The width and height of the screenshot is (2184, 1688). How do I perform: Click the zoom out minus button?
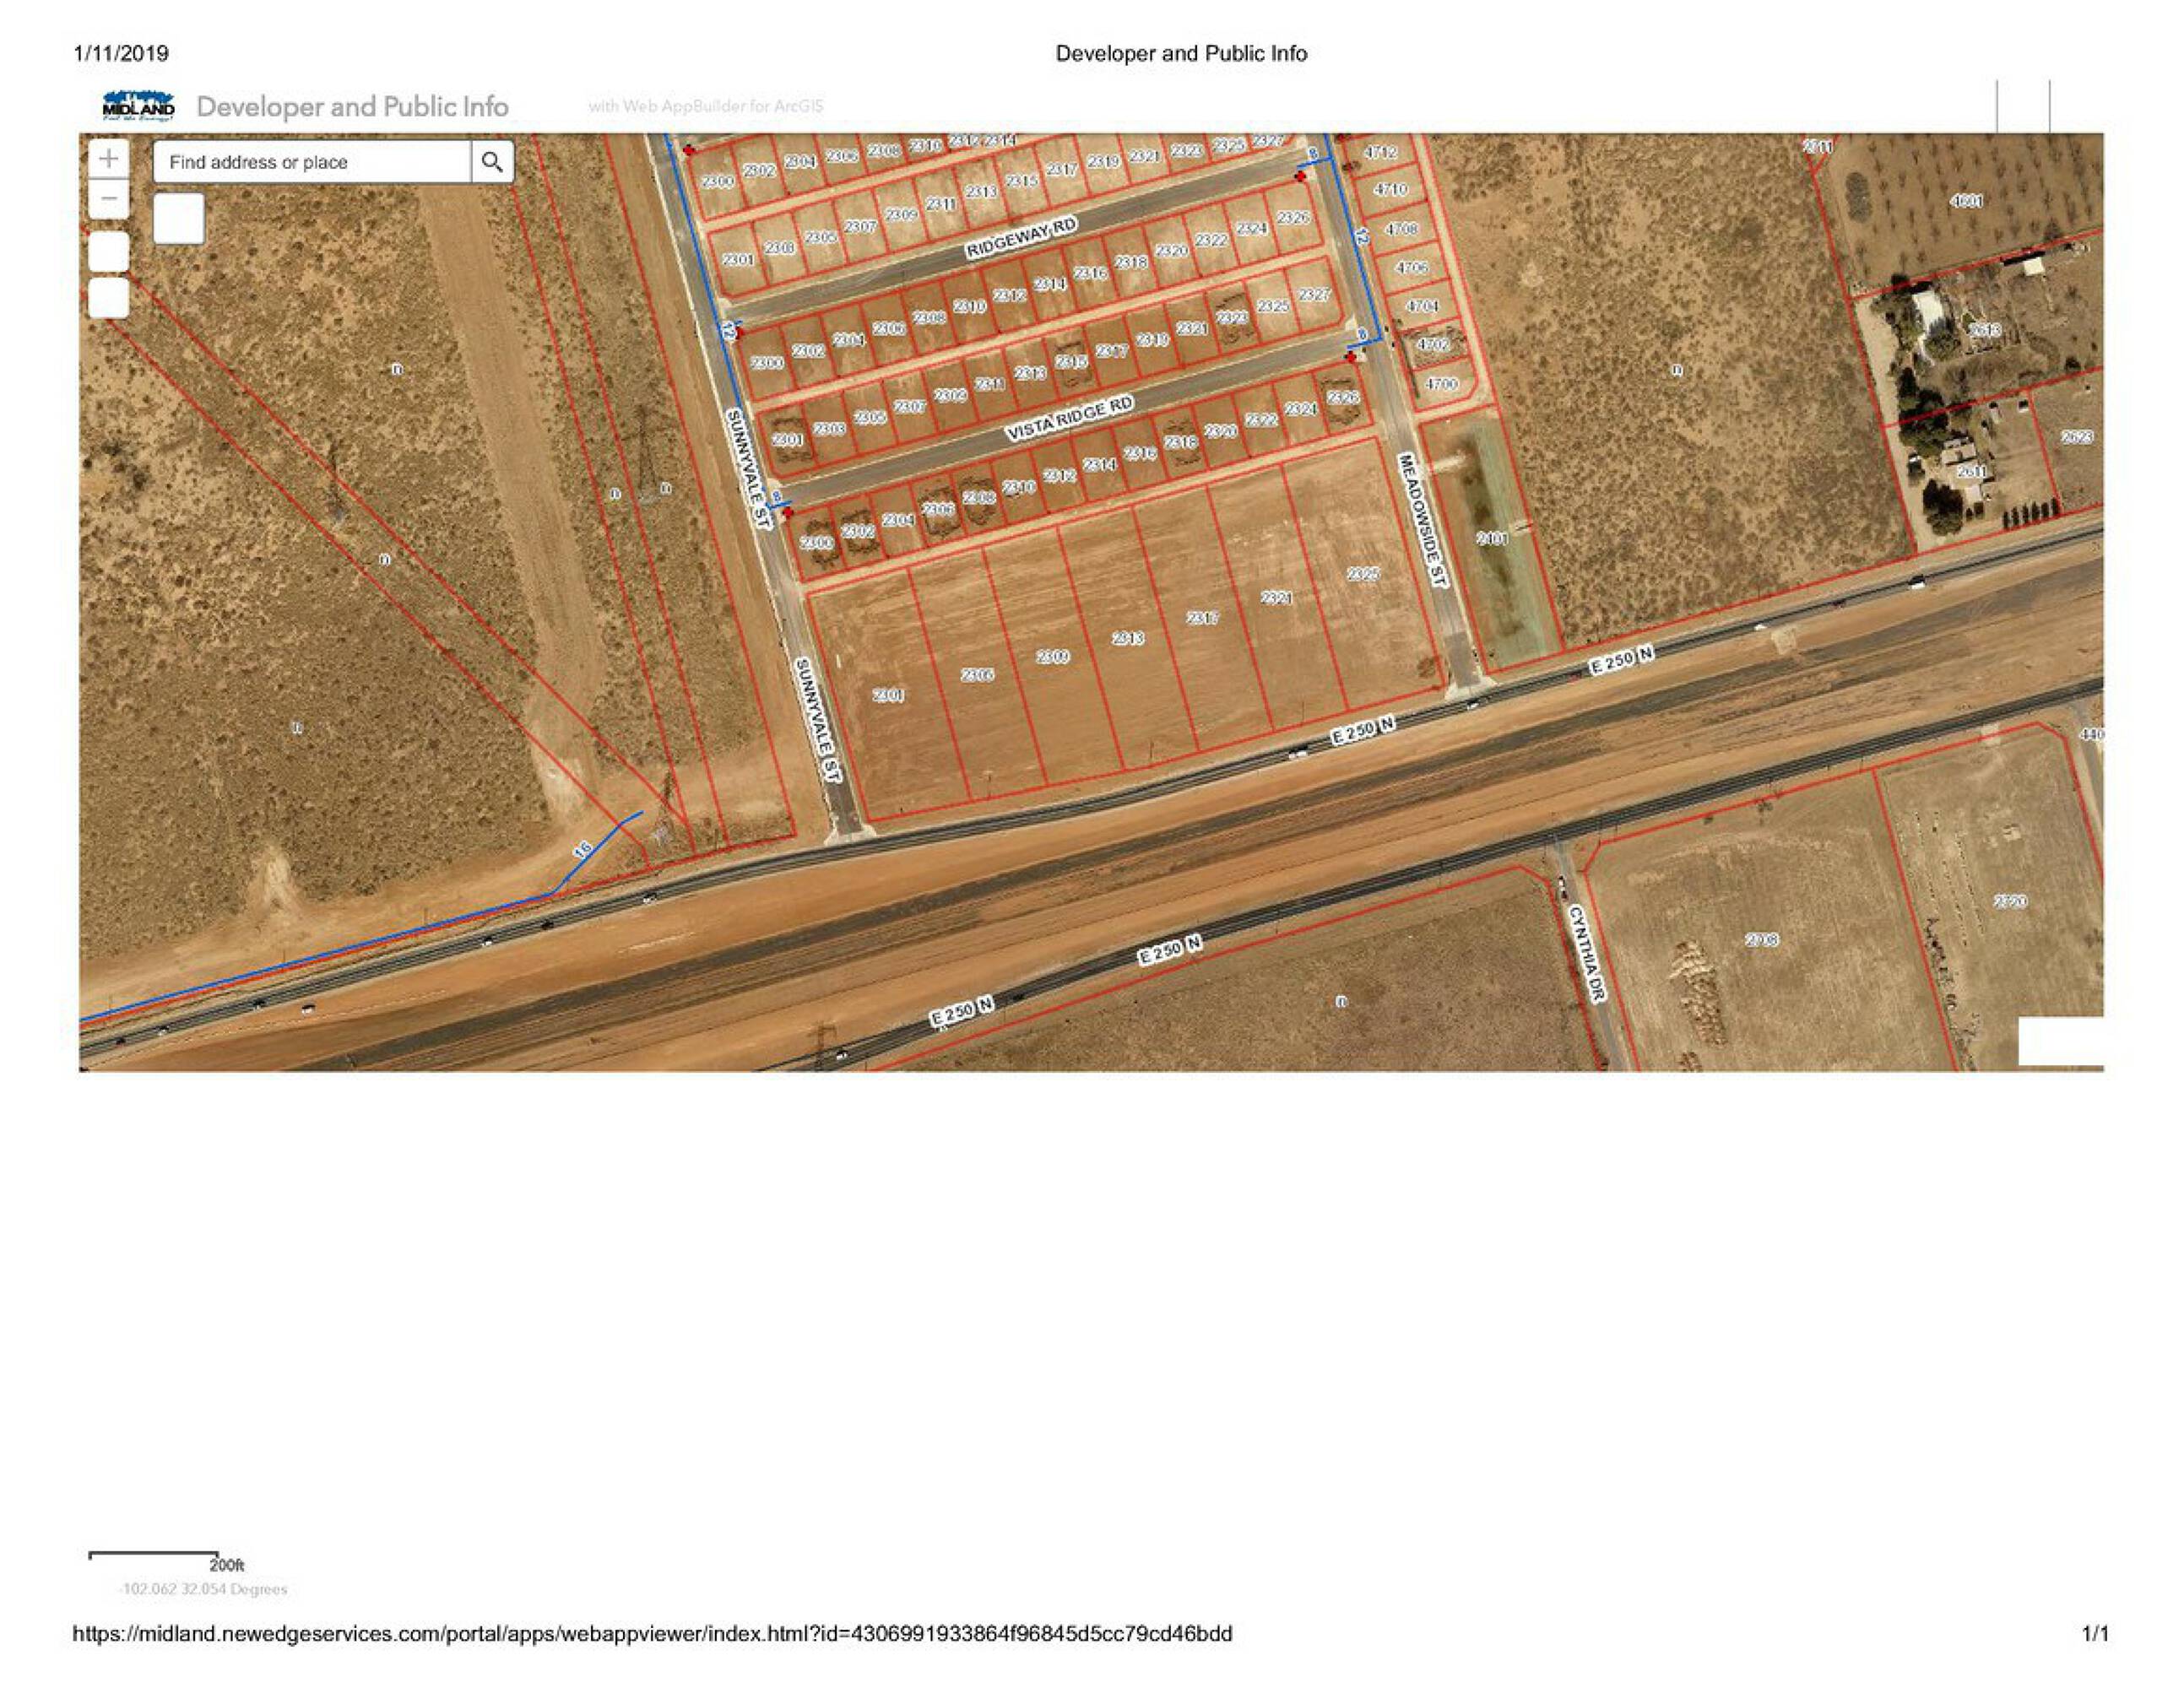click(x=109, y=199)
